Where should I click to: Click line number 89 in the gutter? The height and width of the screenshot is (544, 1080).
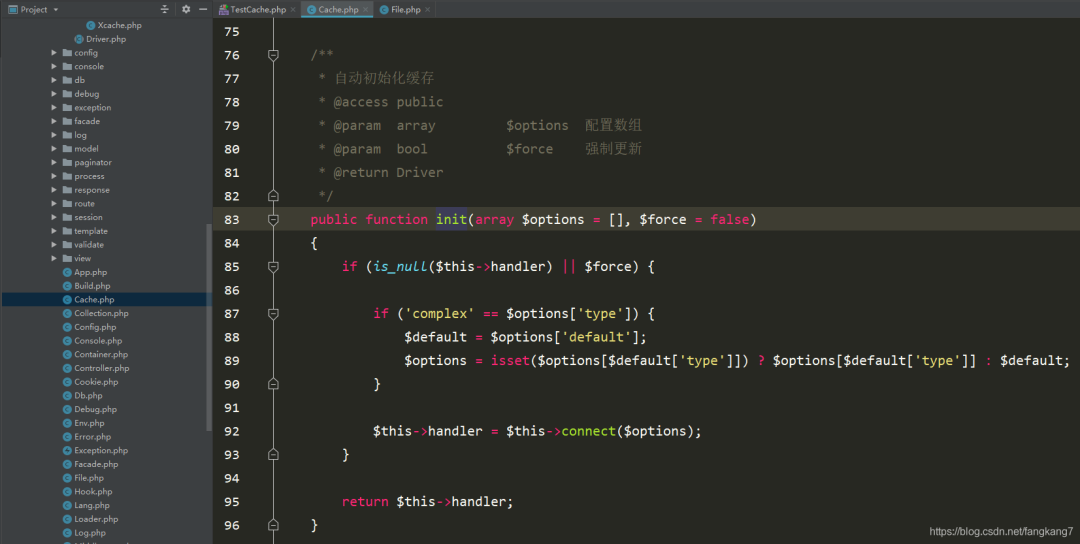(232, 361)
